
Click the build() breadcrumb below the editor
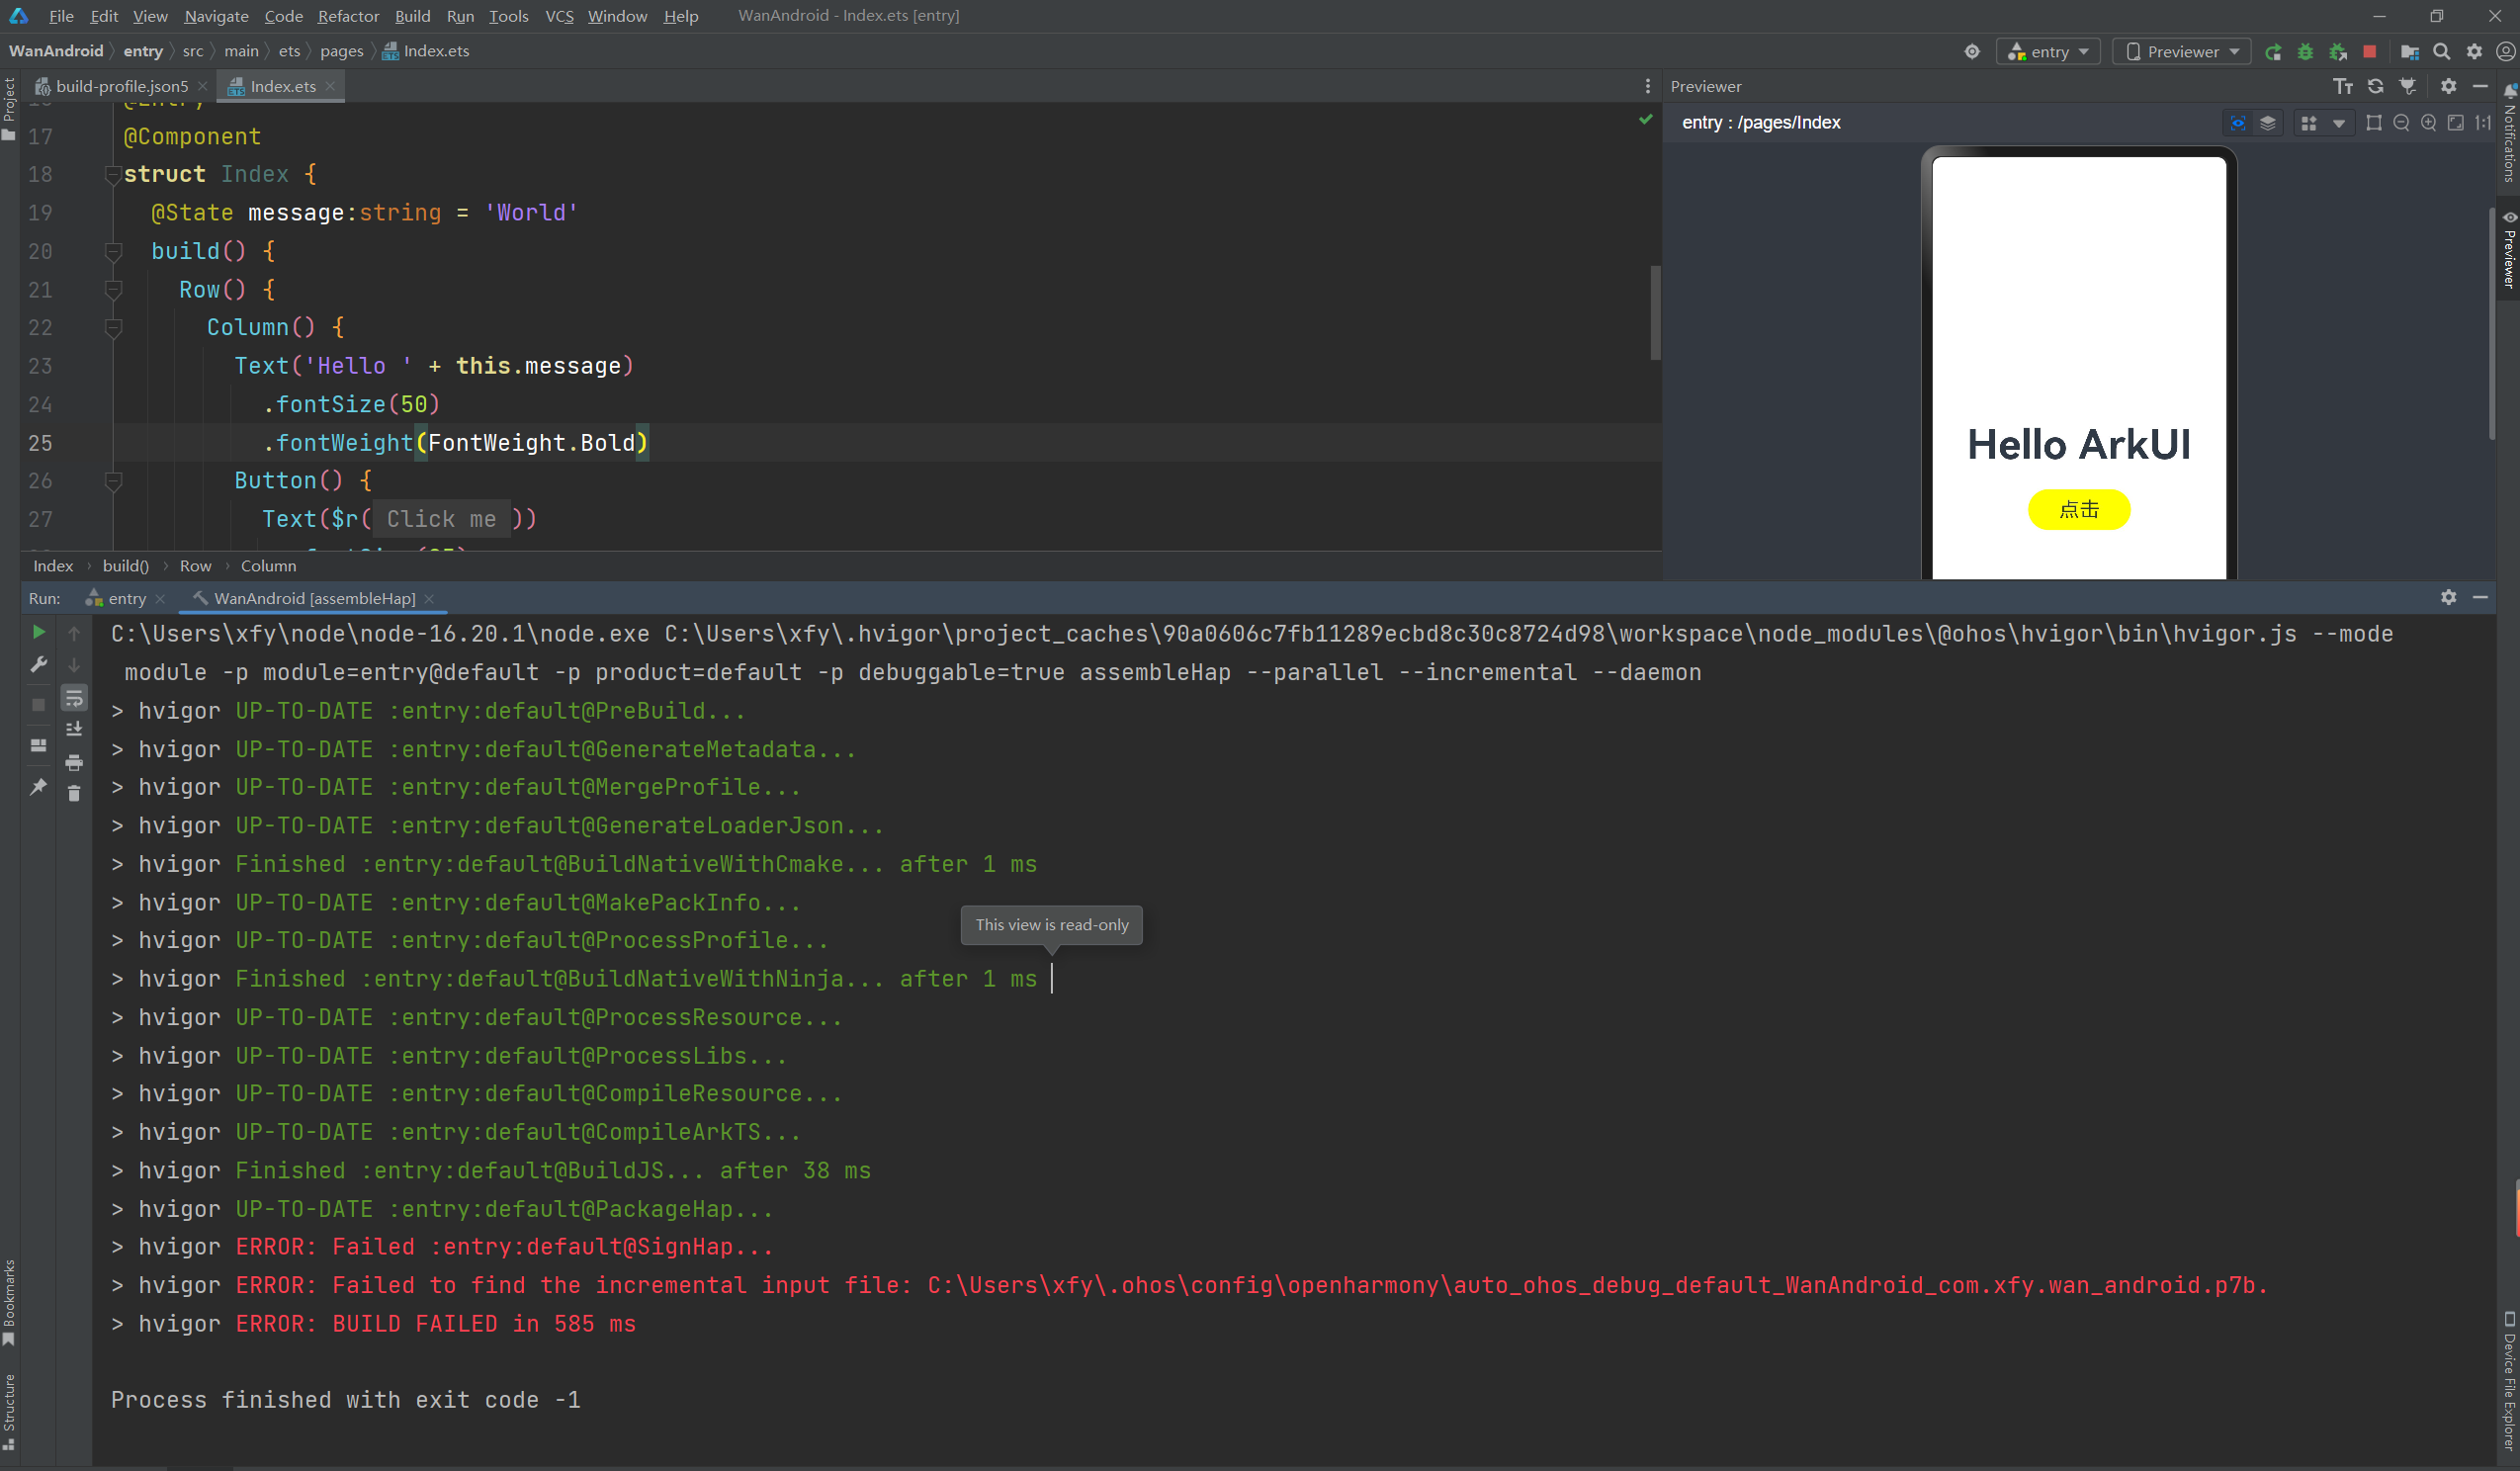[125, 566]
